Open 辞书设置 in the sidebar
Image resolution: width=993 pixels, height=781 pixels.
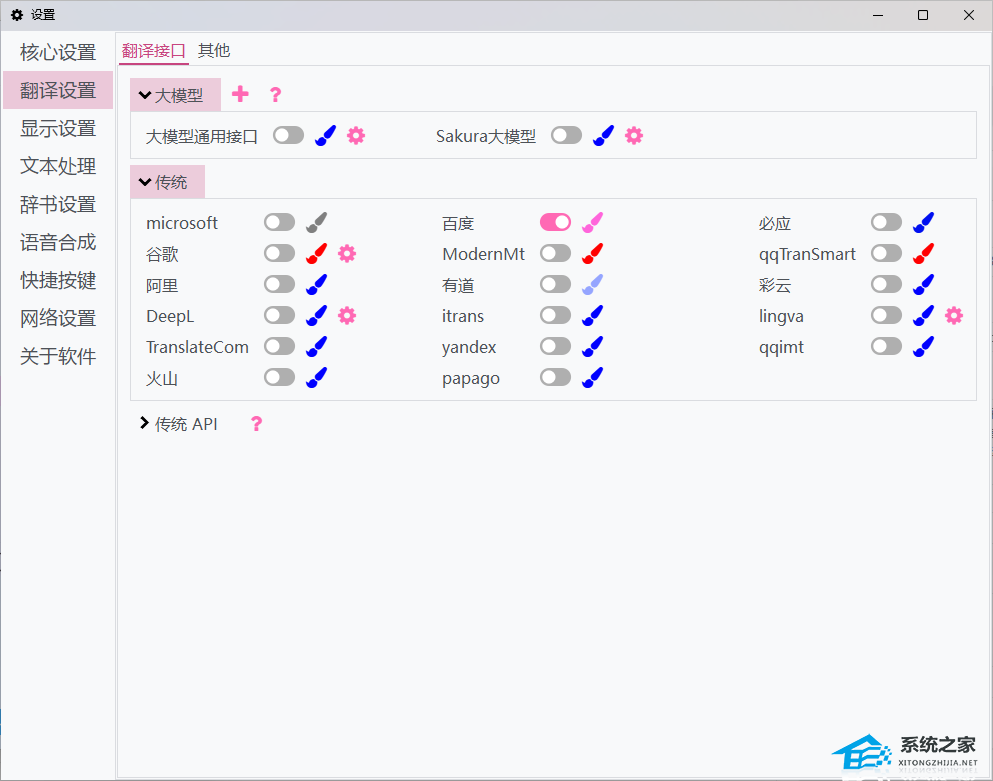[x=58, y=204]
